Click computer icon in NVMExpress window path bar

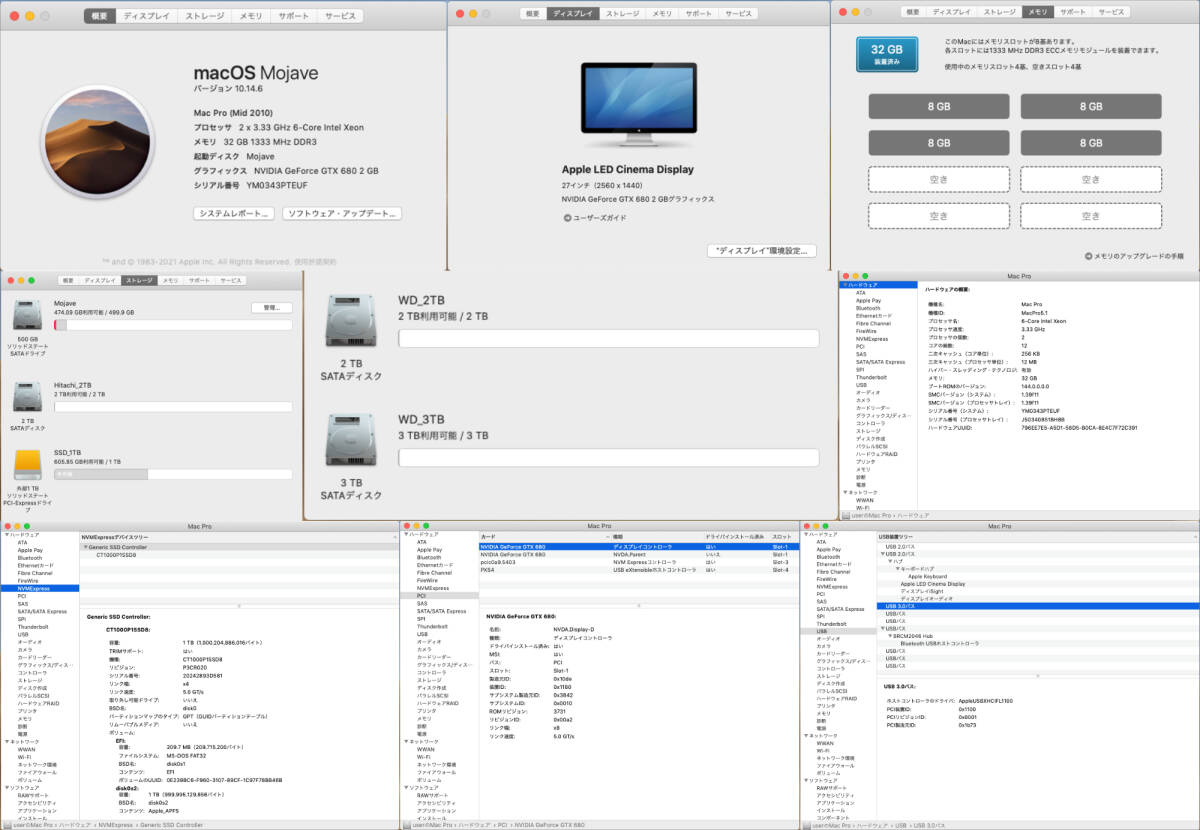coord(8,825)
